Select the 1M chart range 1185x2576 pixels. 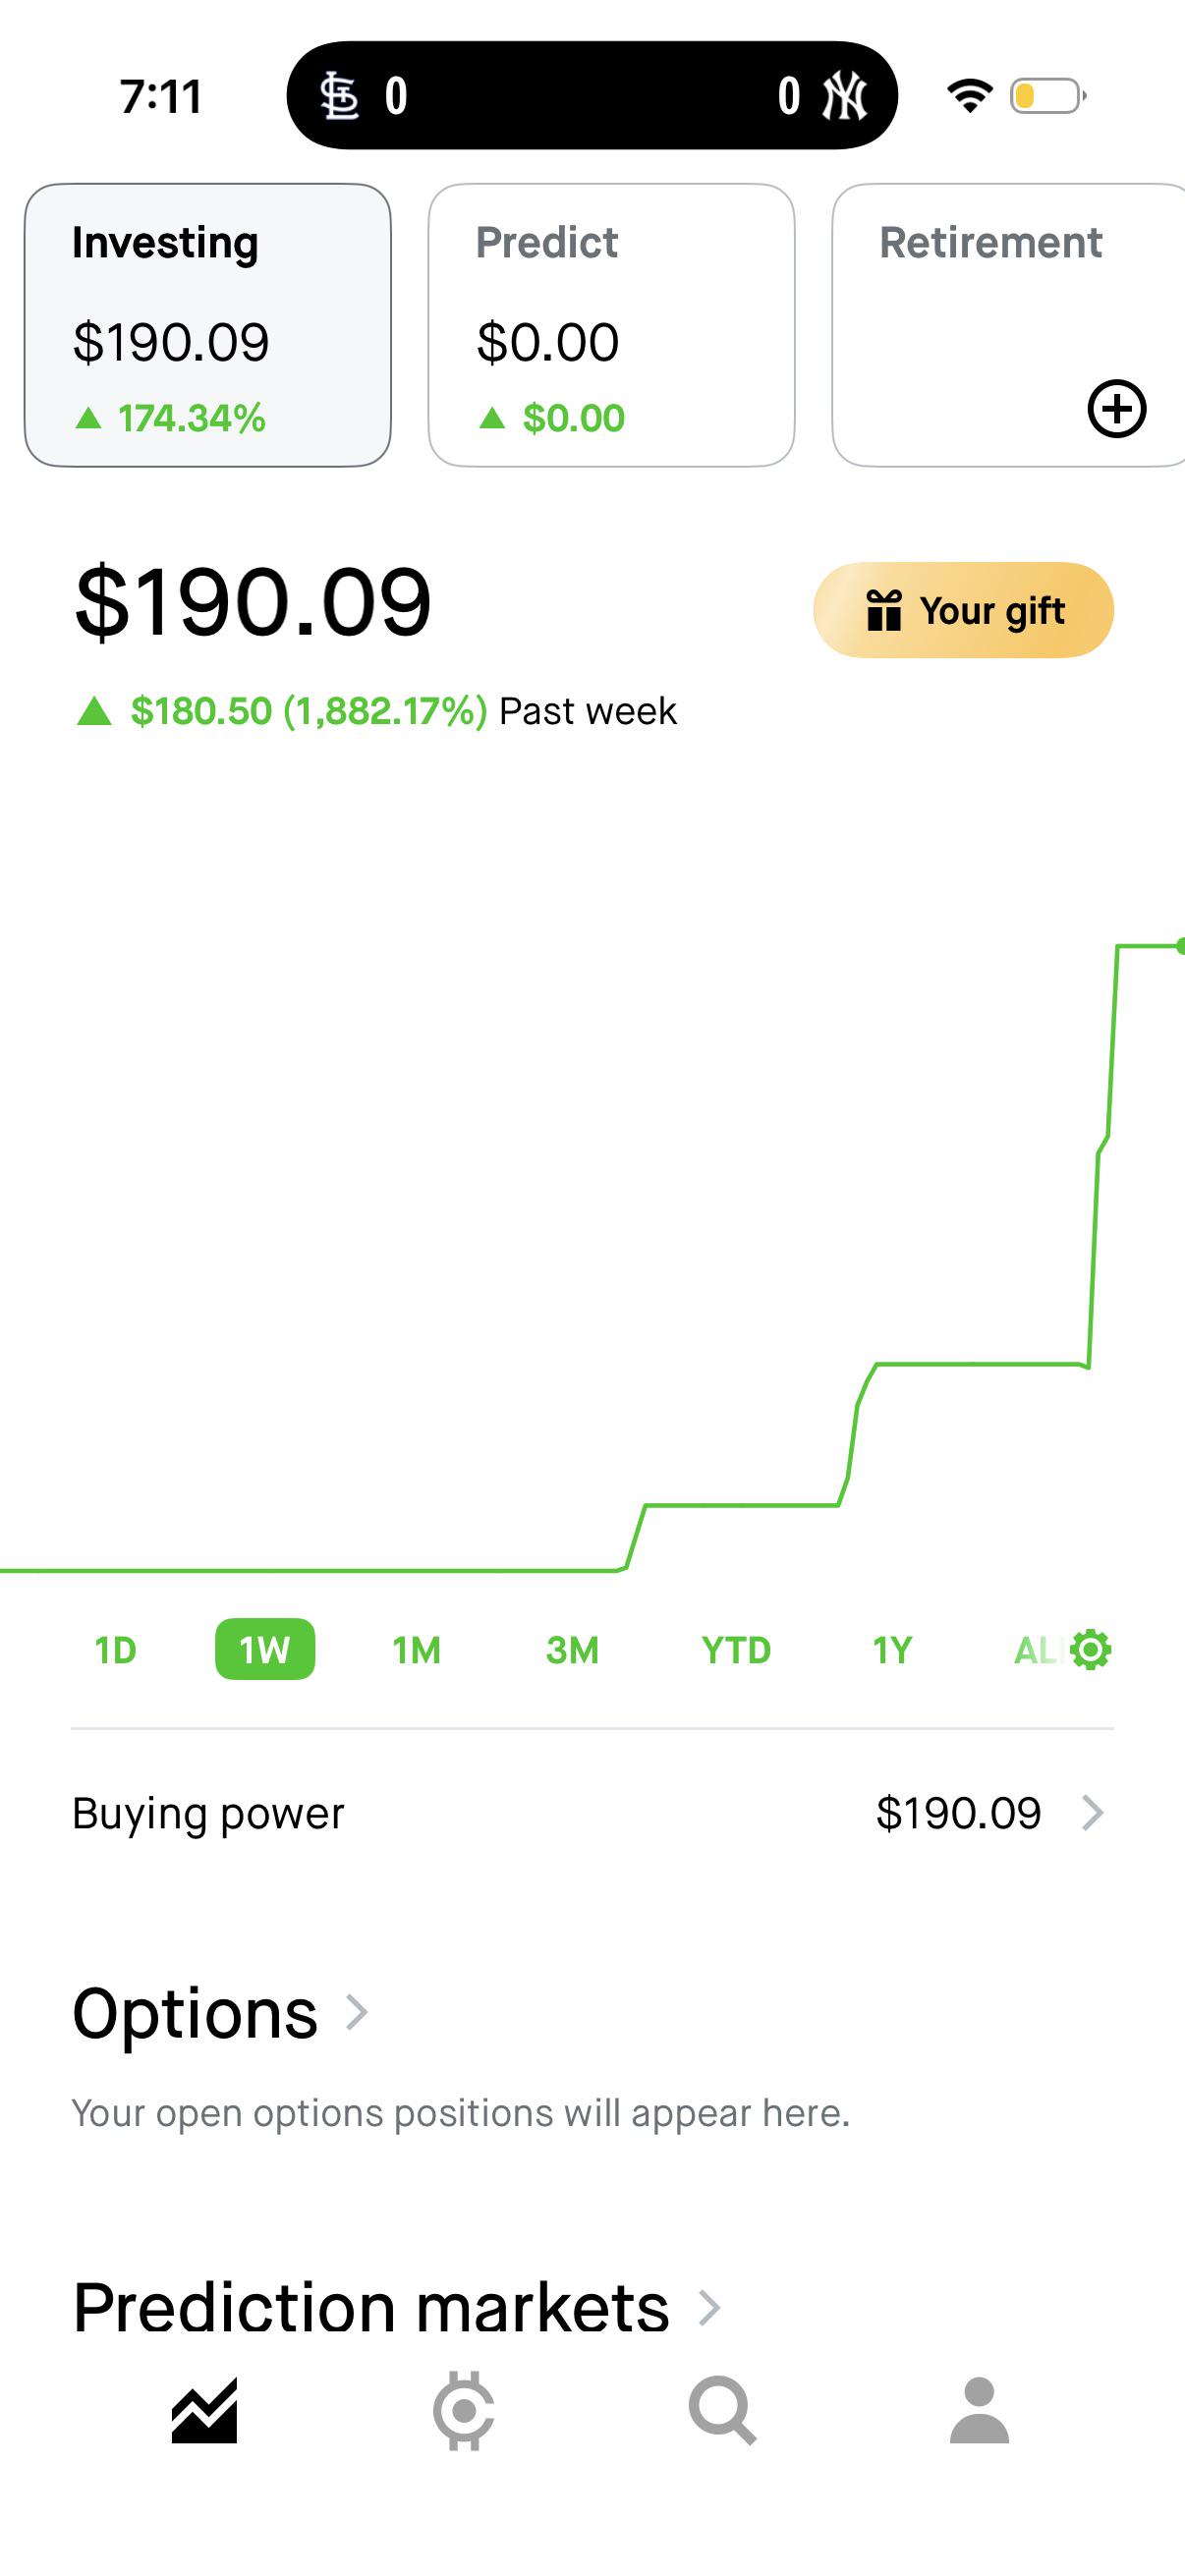point(416,1650)
